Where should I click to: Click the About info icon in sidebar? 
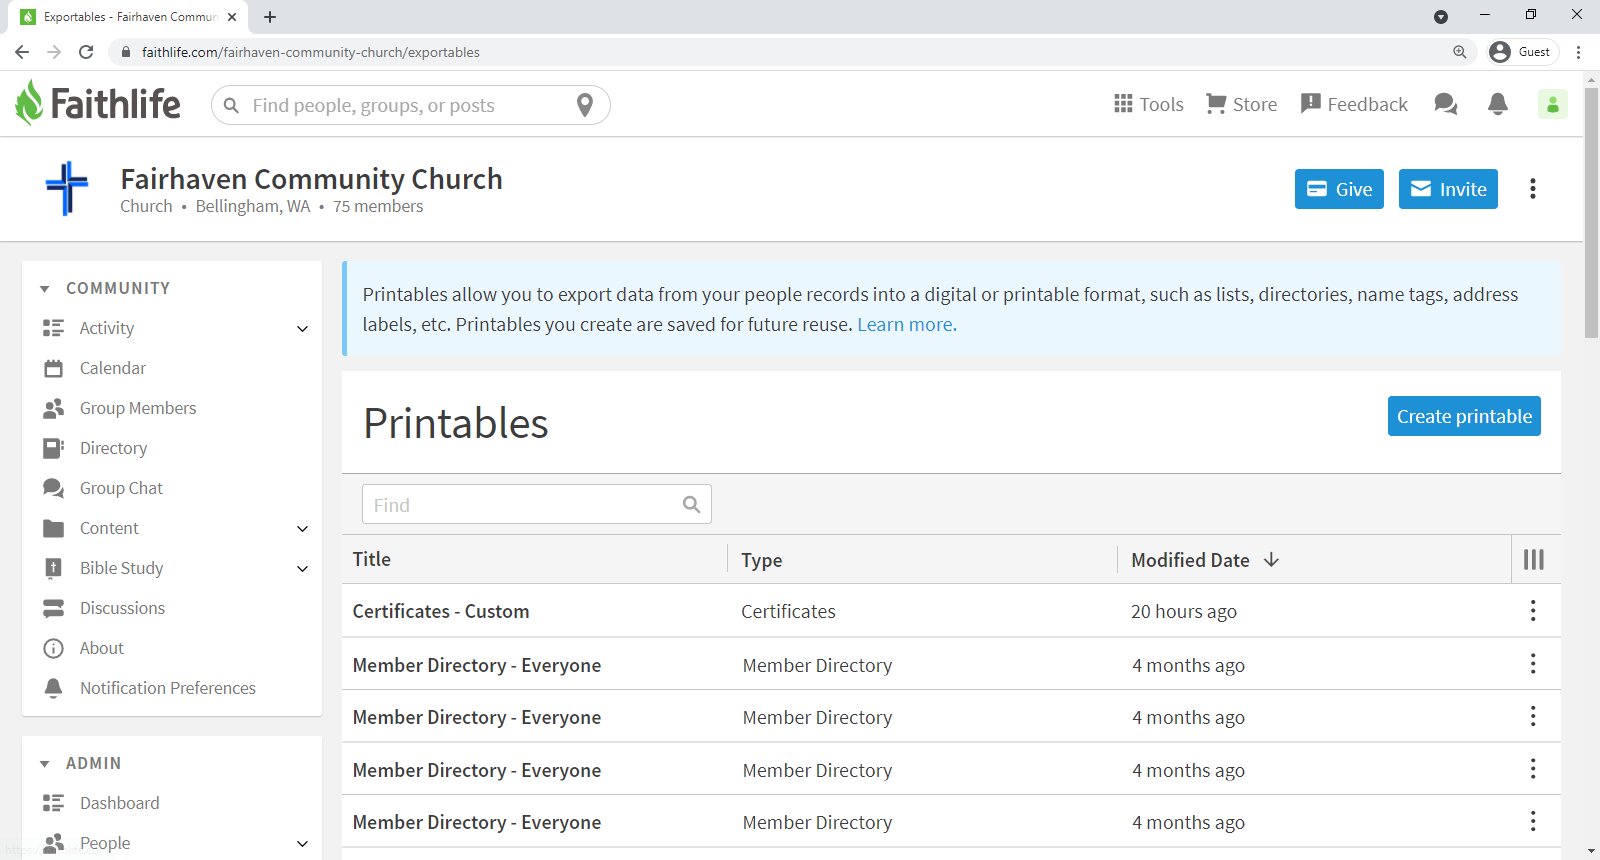click(54, 648)
